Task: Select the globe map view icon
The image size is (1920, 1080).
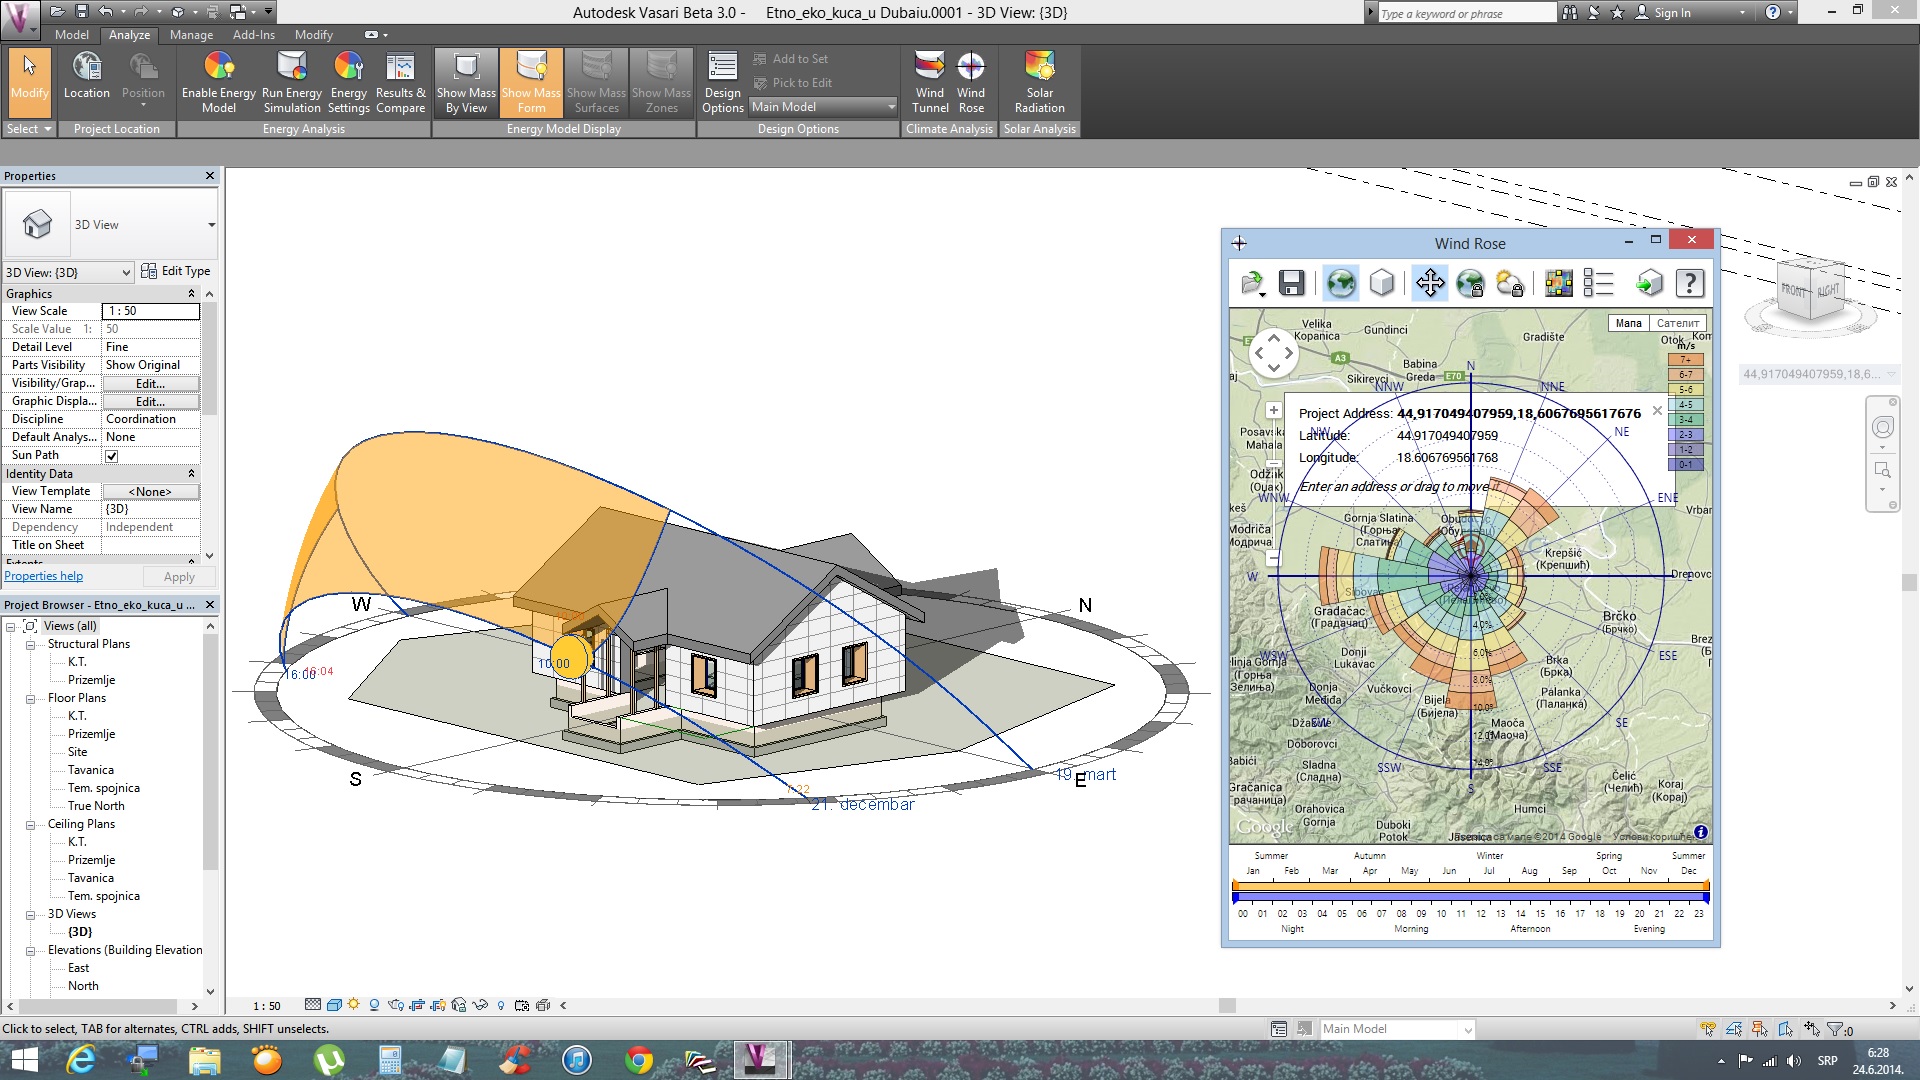Action: [1340, 284]
